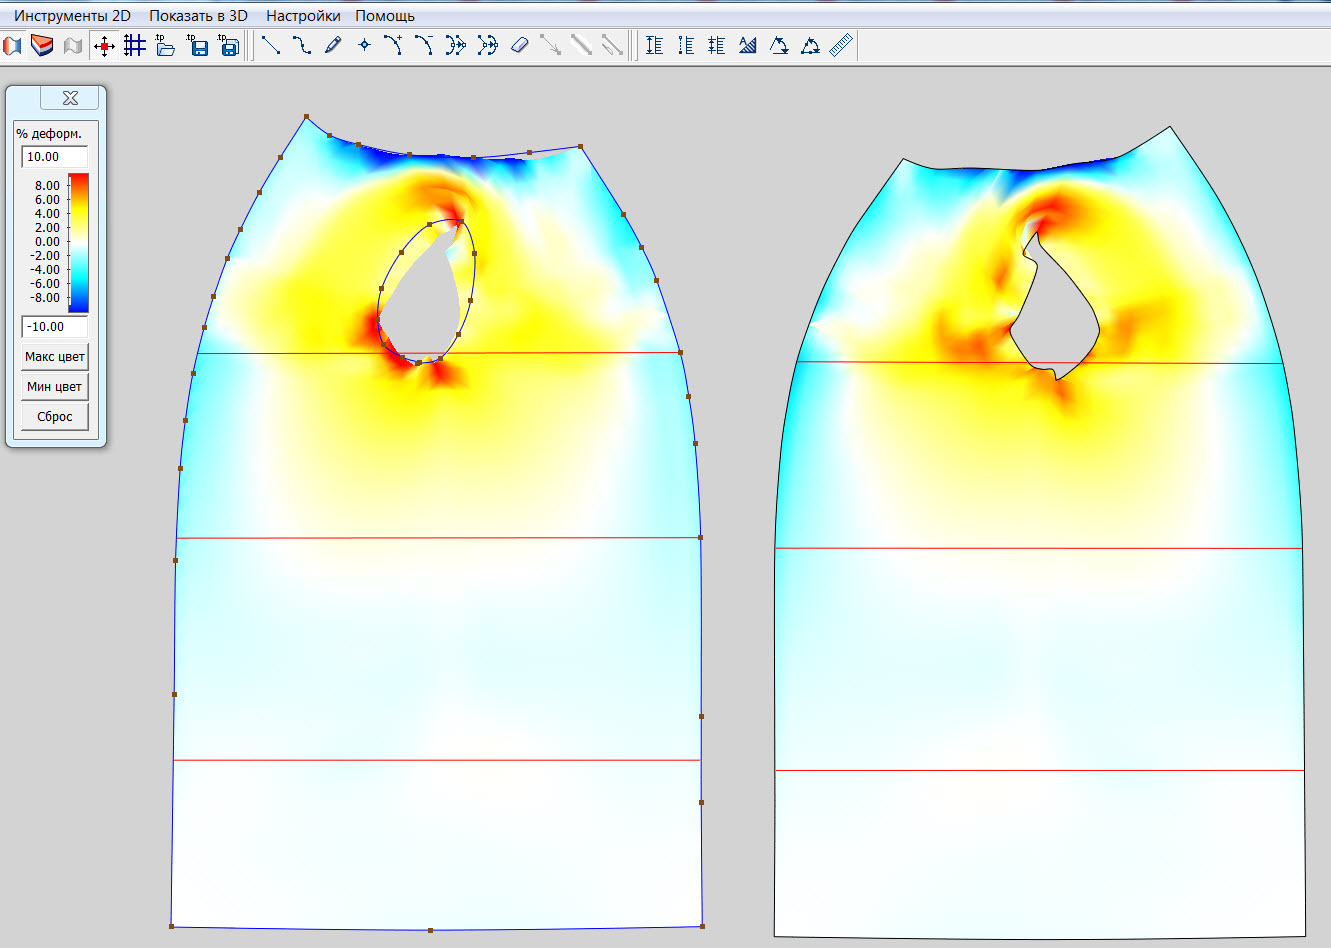
Task: Click the first blue-red pattern surface icon
Action: coord(12,45)
